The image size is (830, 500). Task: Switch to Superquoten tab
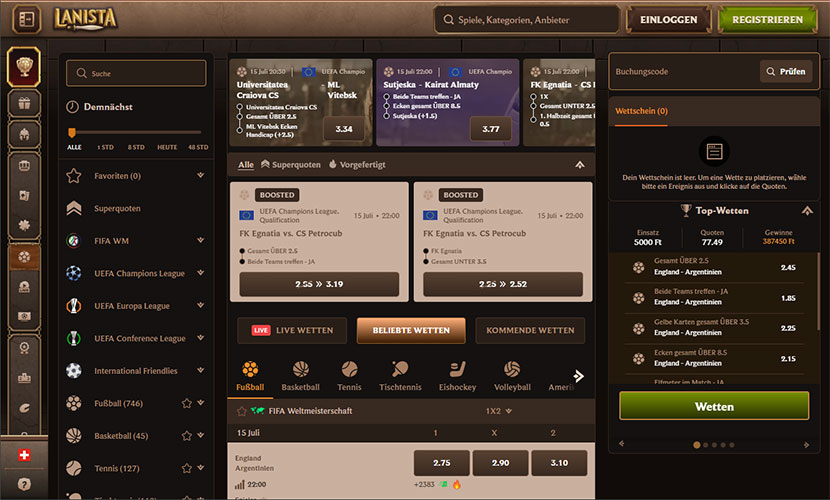(x=291, y=165)
